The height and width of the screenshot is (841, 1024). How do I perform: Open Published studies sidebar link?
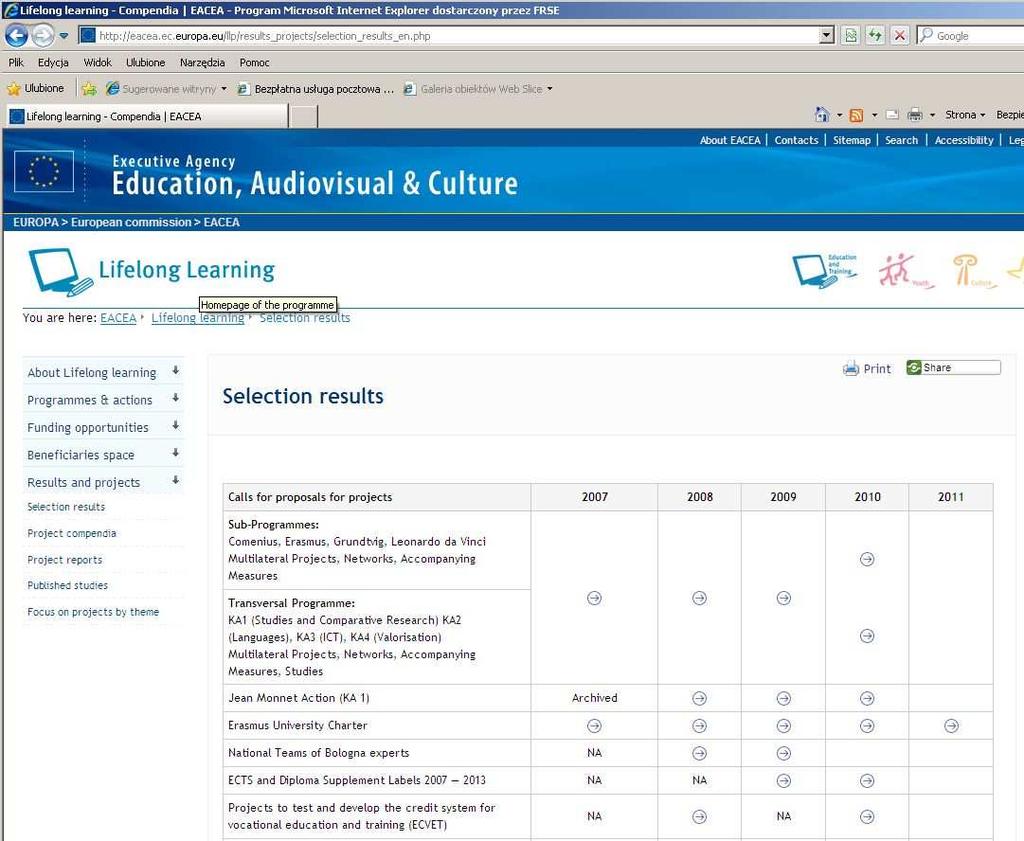point(67,586)
